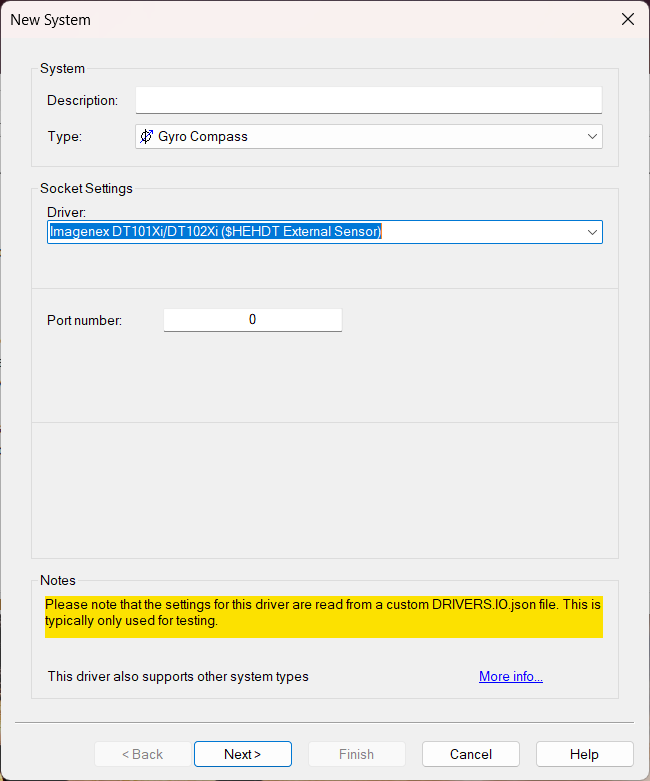Click into the Description text field
The image size is (650, 781).
pyautogui.click(x=368, y=100)
